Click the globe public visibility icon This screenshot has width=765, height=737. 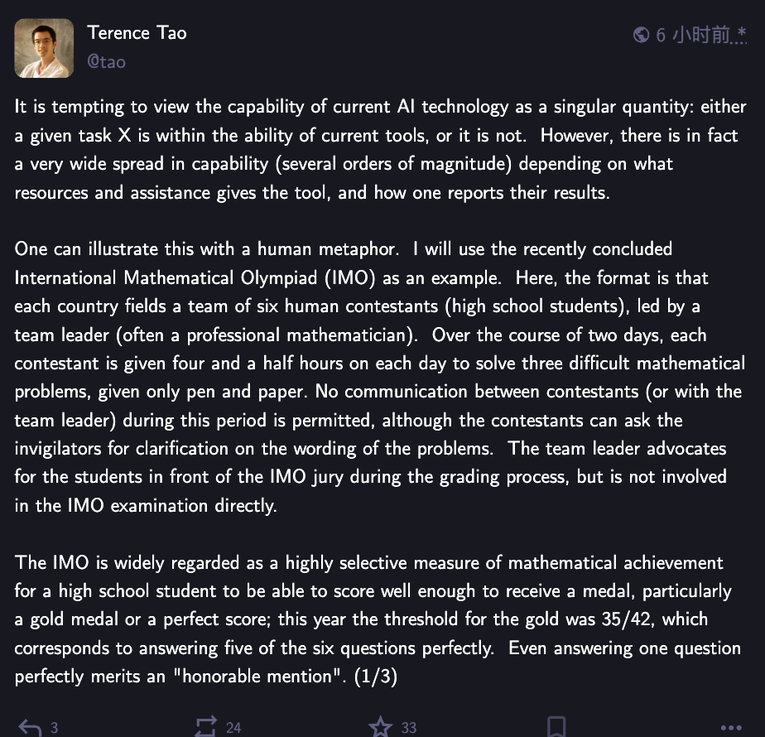[x=641, y=35]
